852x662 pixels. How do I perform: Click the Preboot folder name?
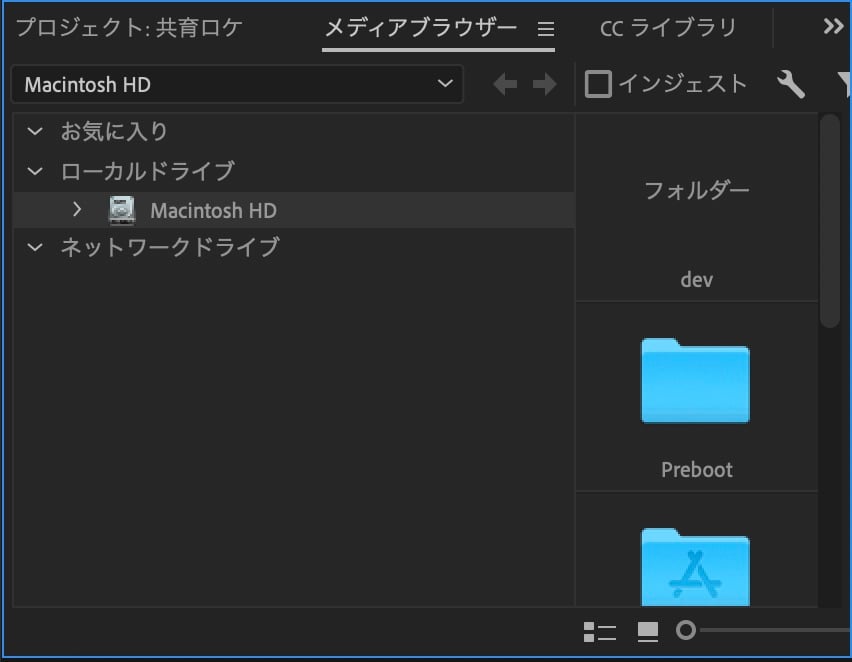click(x=697, y=470)
